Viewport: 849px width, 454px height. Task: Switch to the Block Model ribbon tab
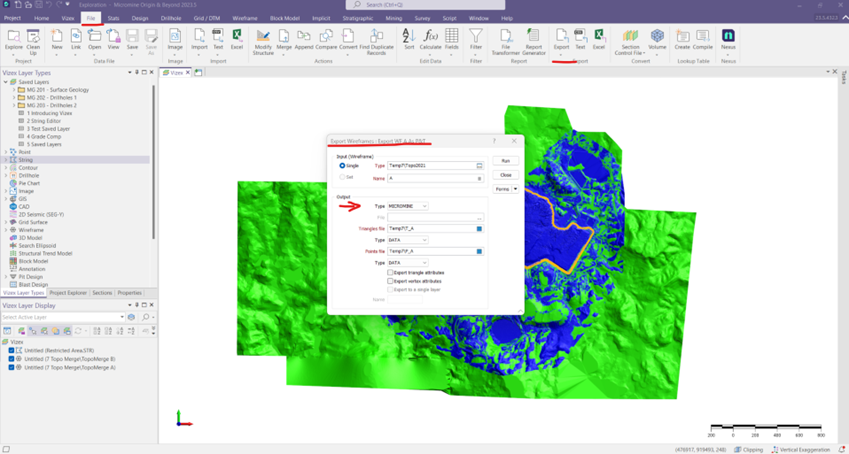(284, 18)
